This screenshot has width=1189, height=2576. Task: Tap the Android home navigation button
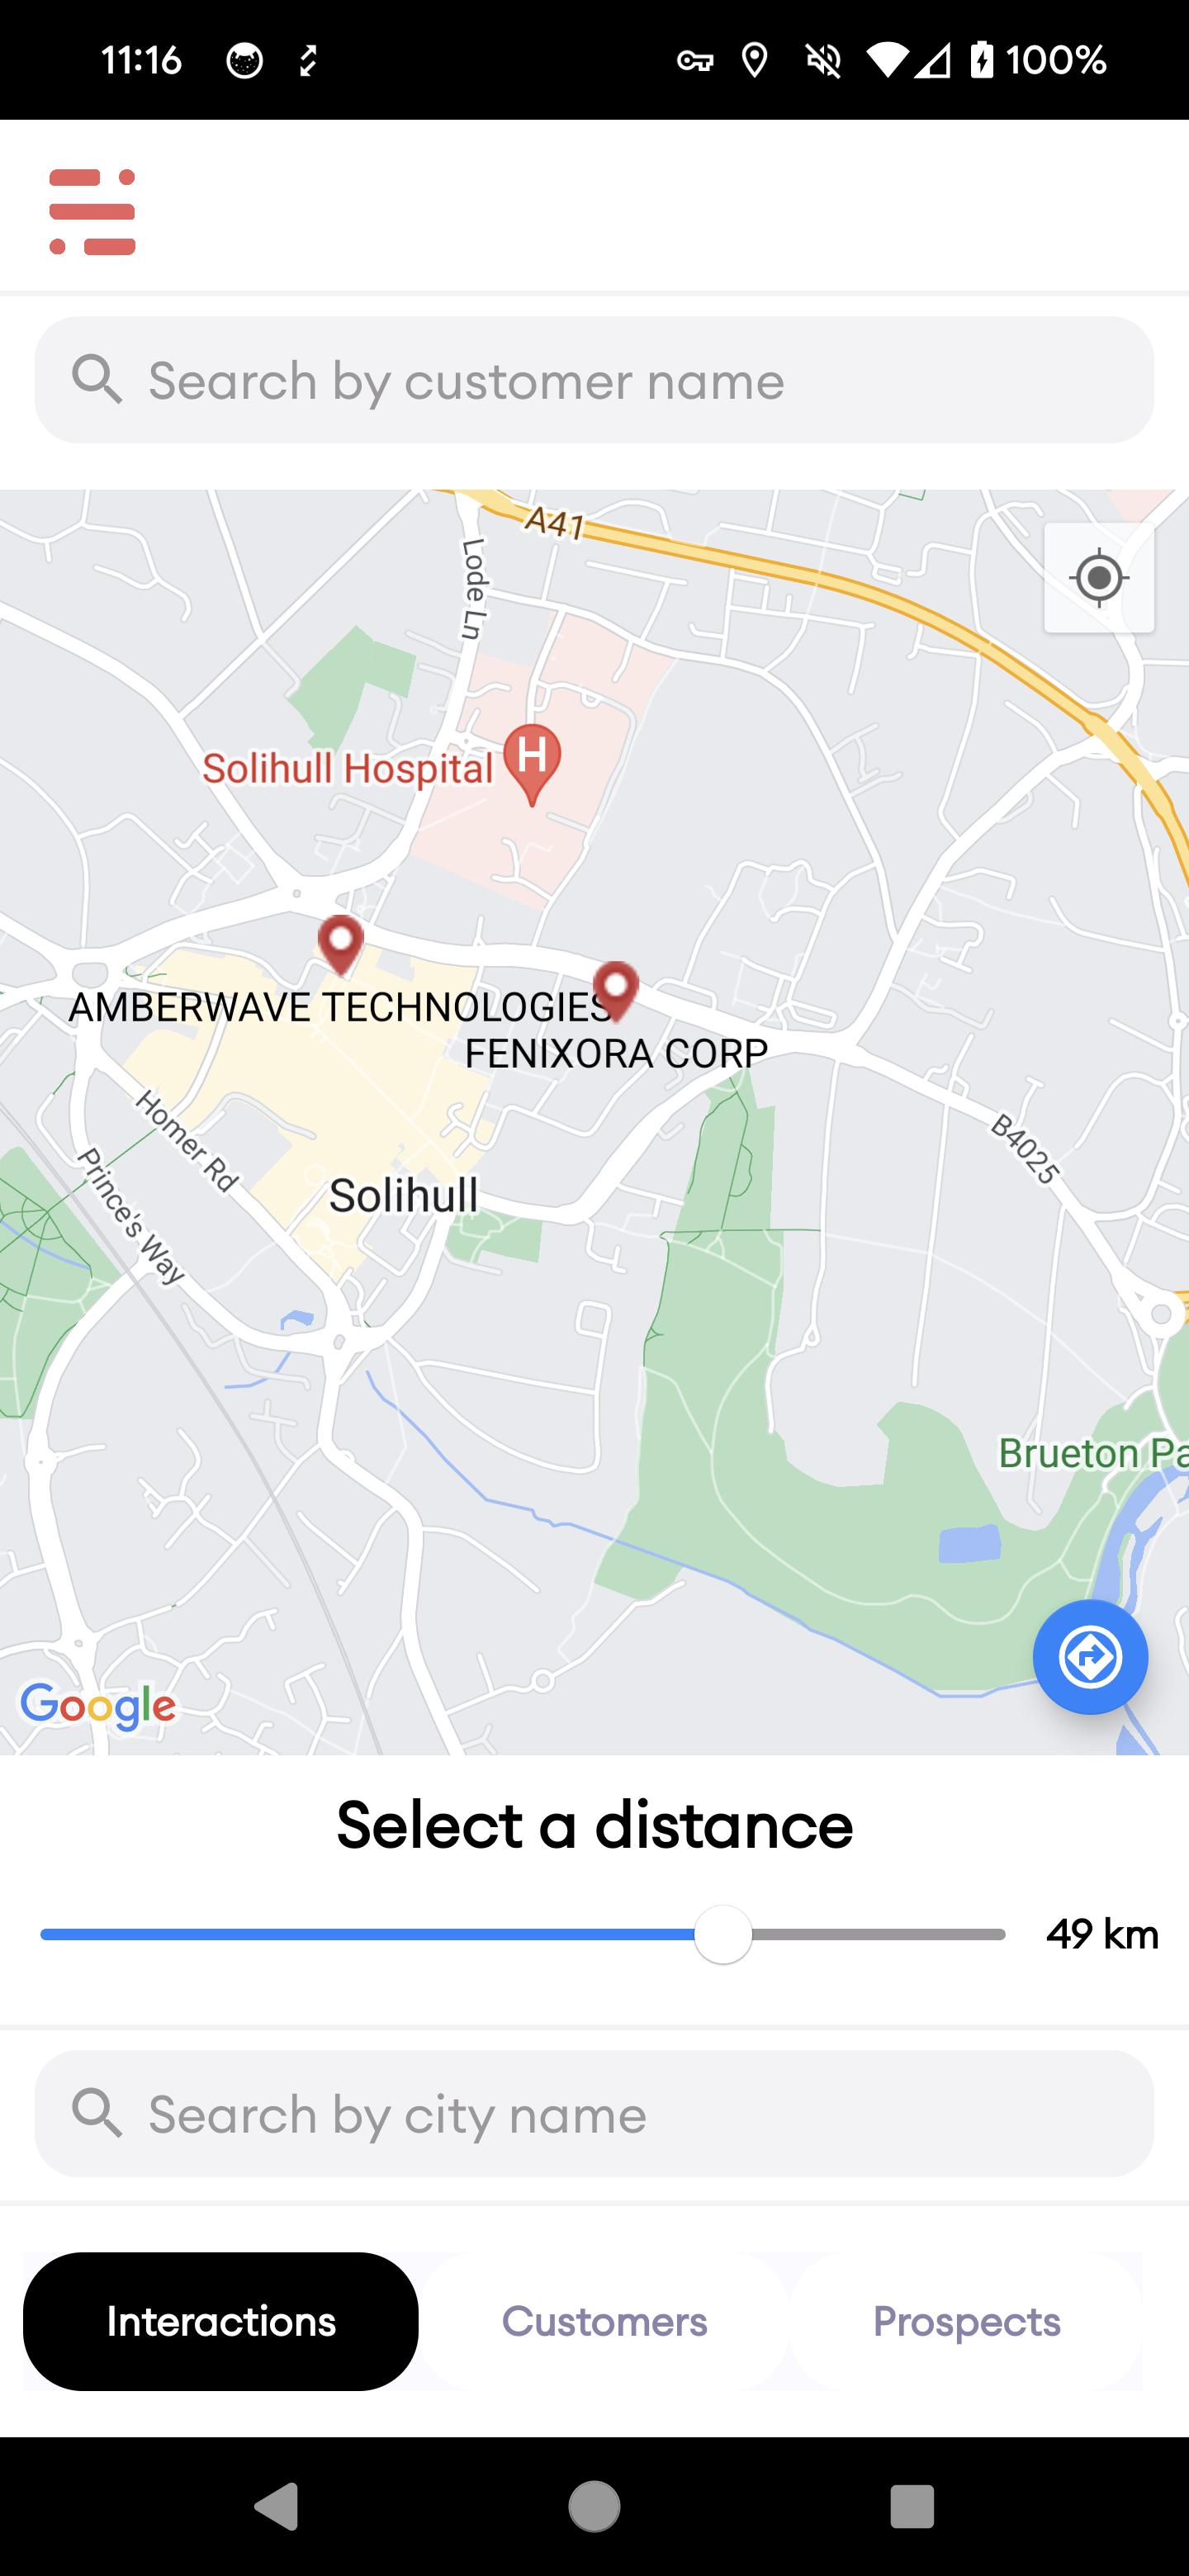594,2507
